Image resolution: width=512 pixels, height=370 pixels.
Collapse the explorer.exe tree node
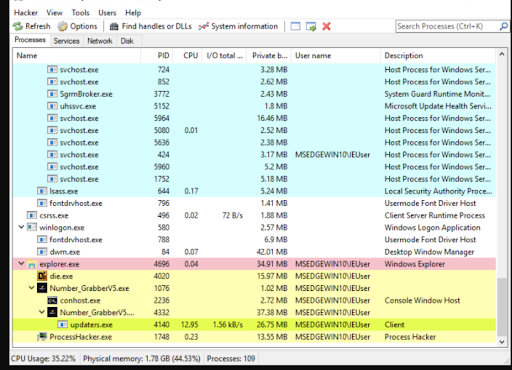point(21,263)
